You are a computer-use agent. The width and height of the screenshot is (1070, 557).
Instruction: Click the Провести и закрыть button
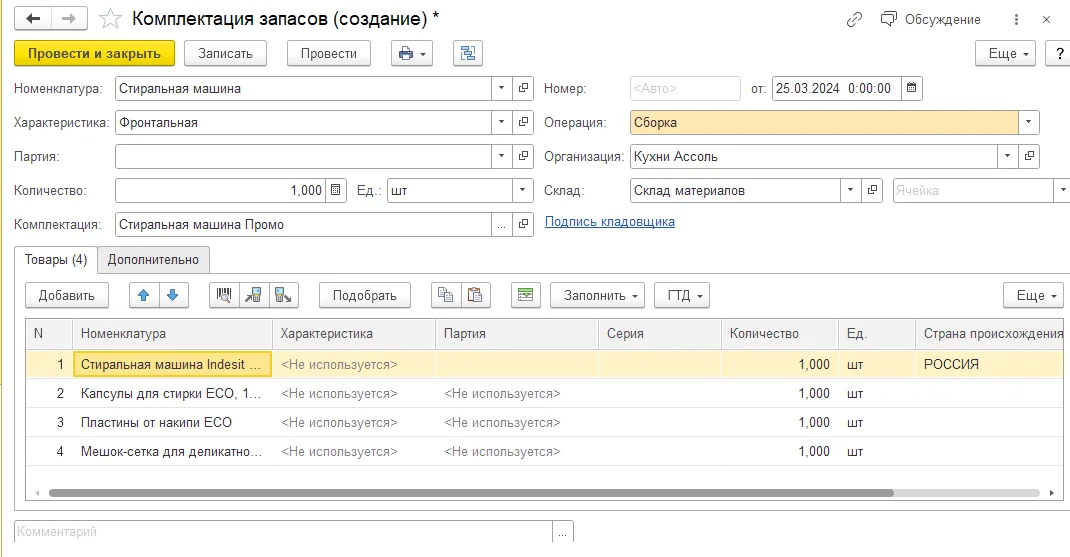94,53
